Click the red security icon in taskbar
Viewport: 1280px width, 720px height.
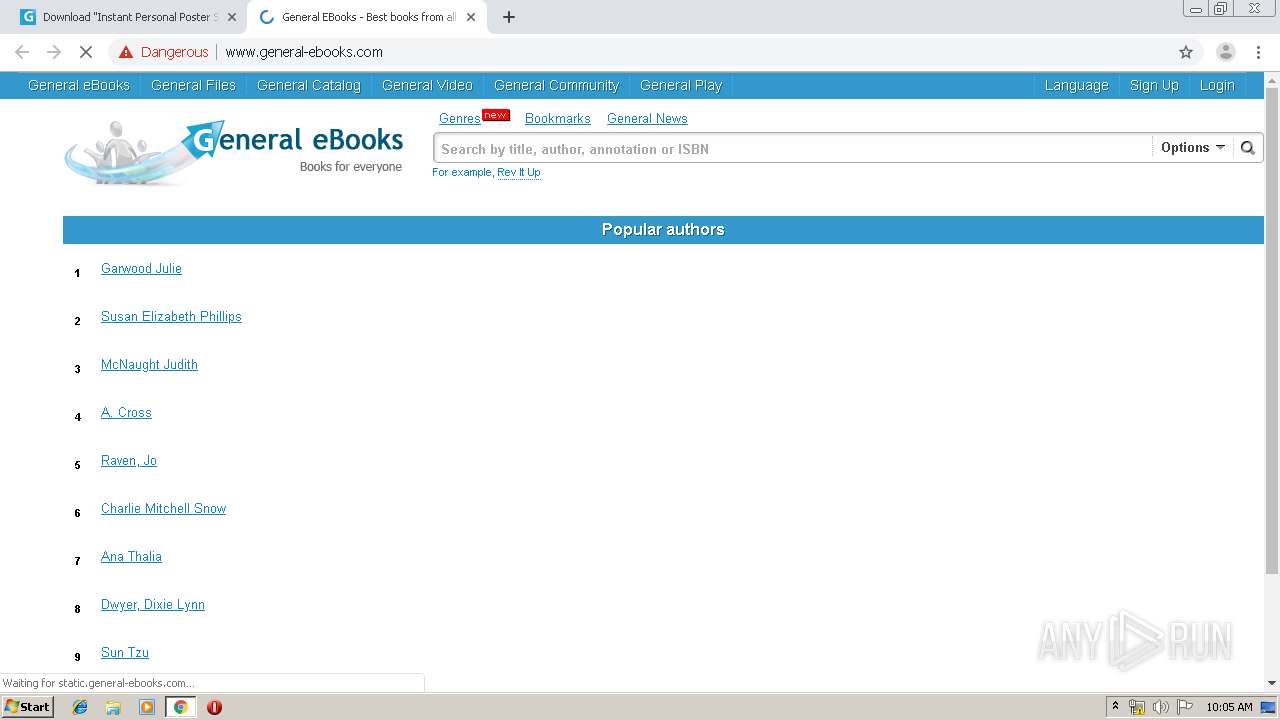click(214, 707)
